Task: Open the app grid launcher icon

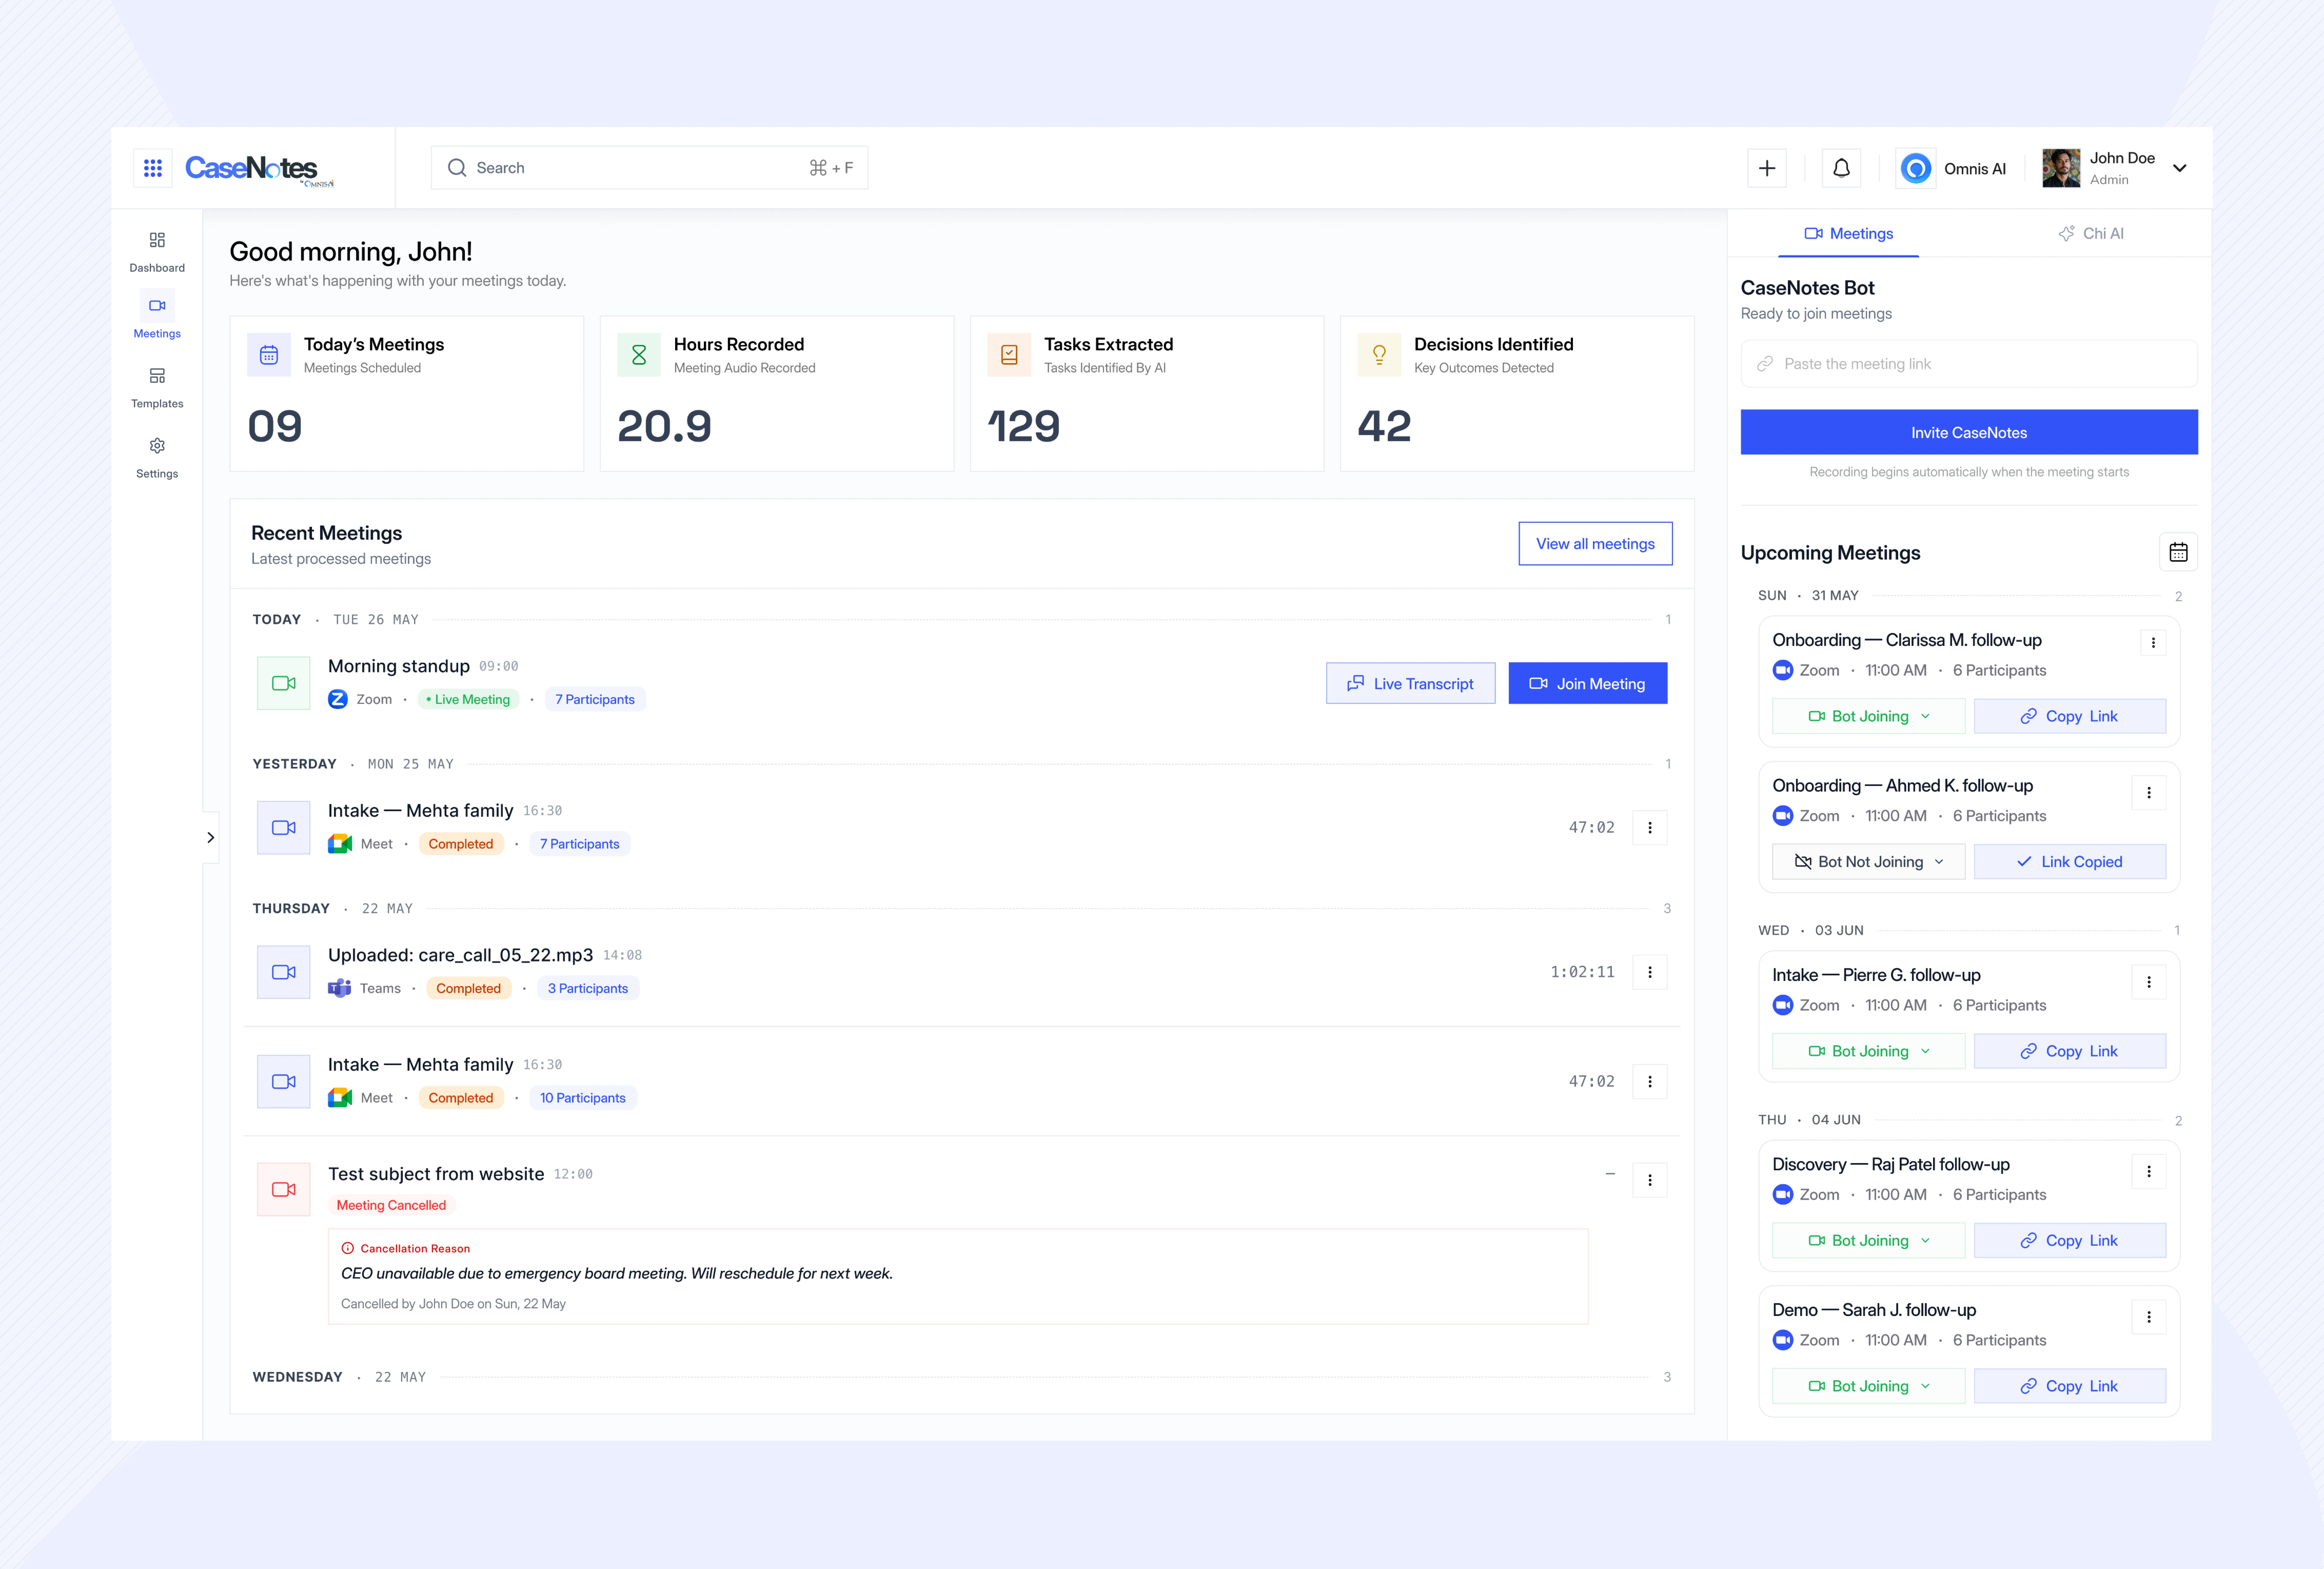Action: click(x=153, y=168)
